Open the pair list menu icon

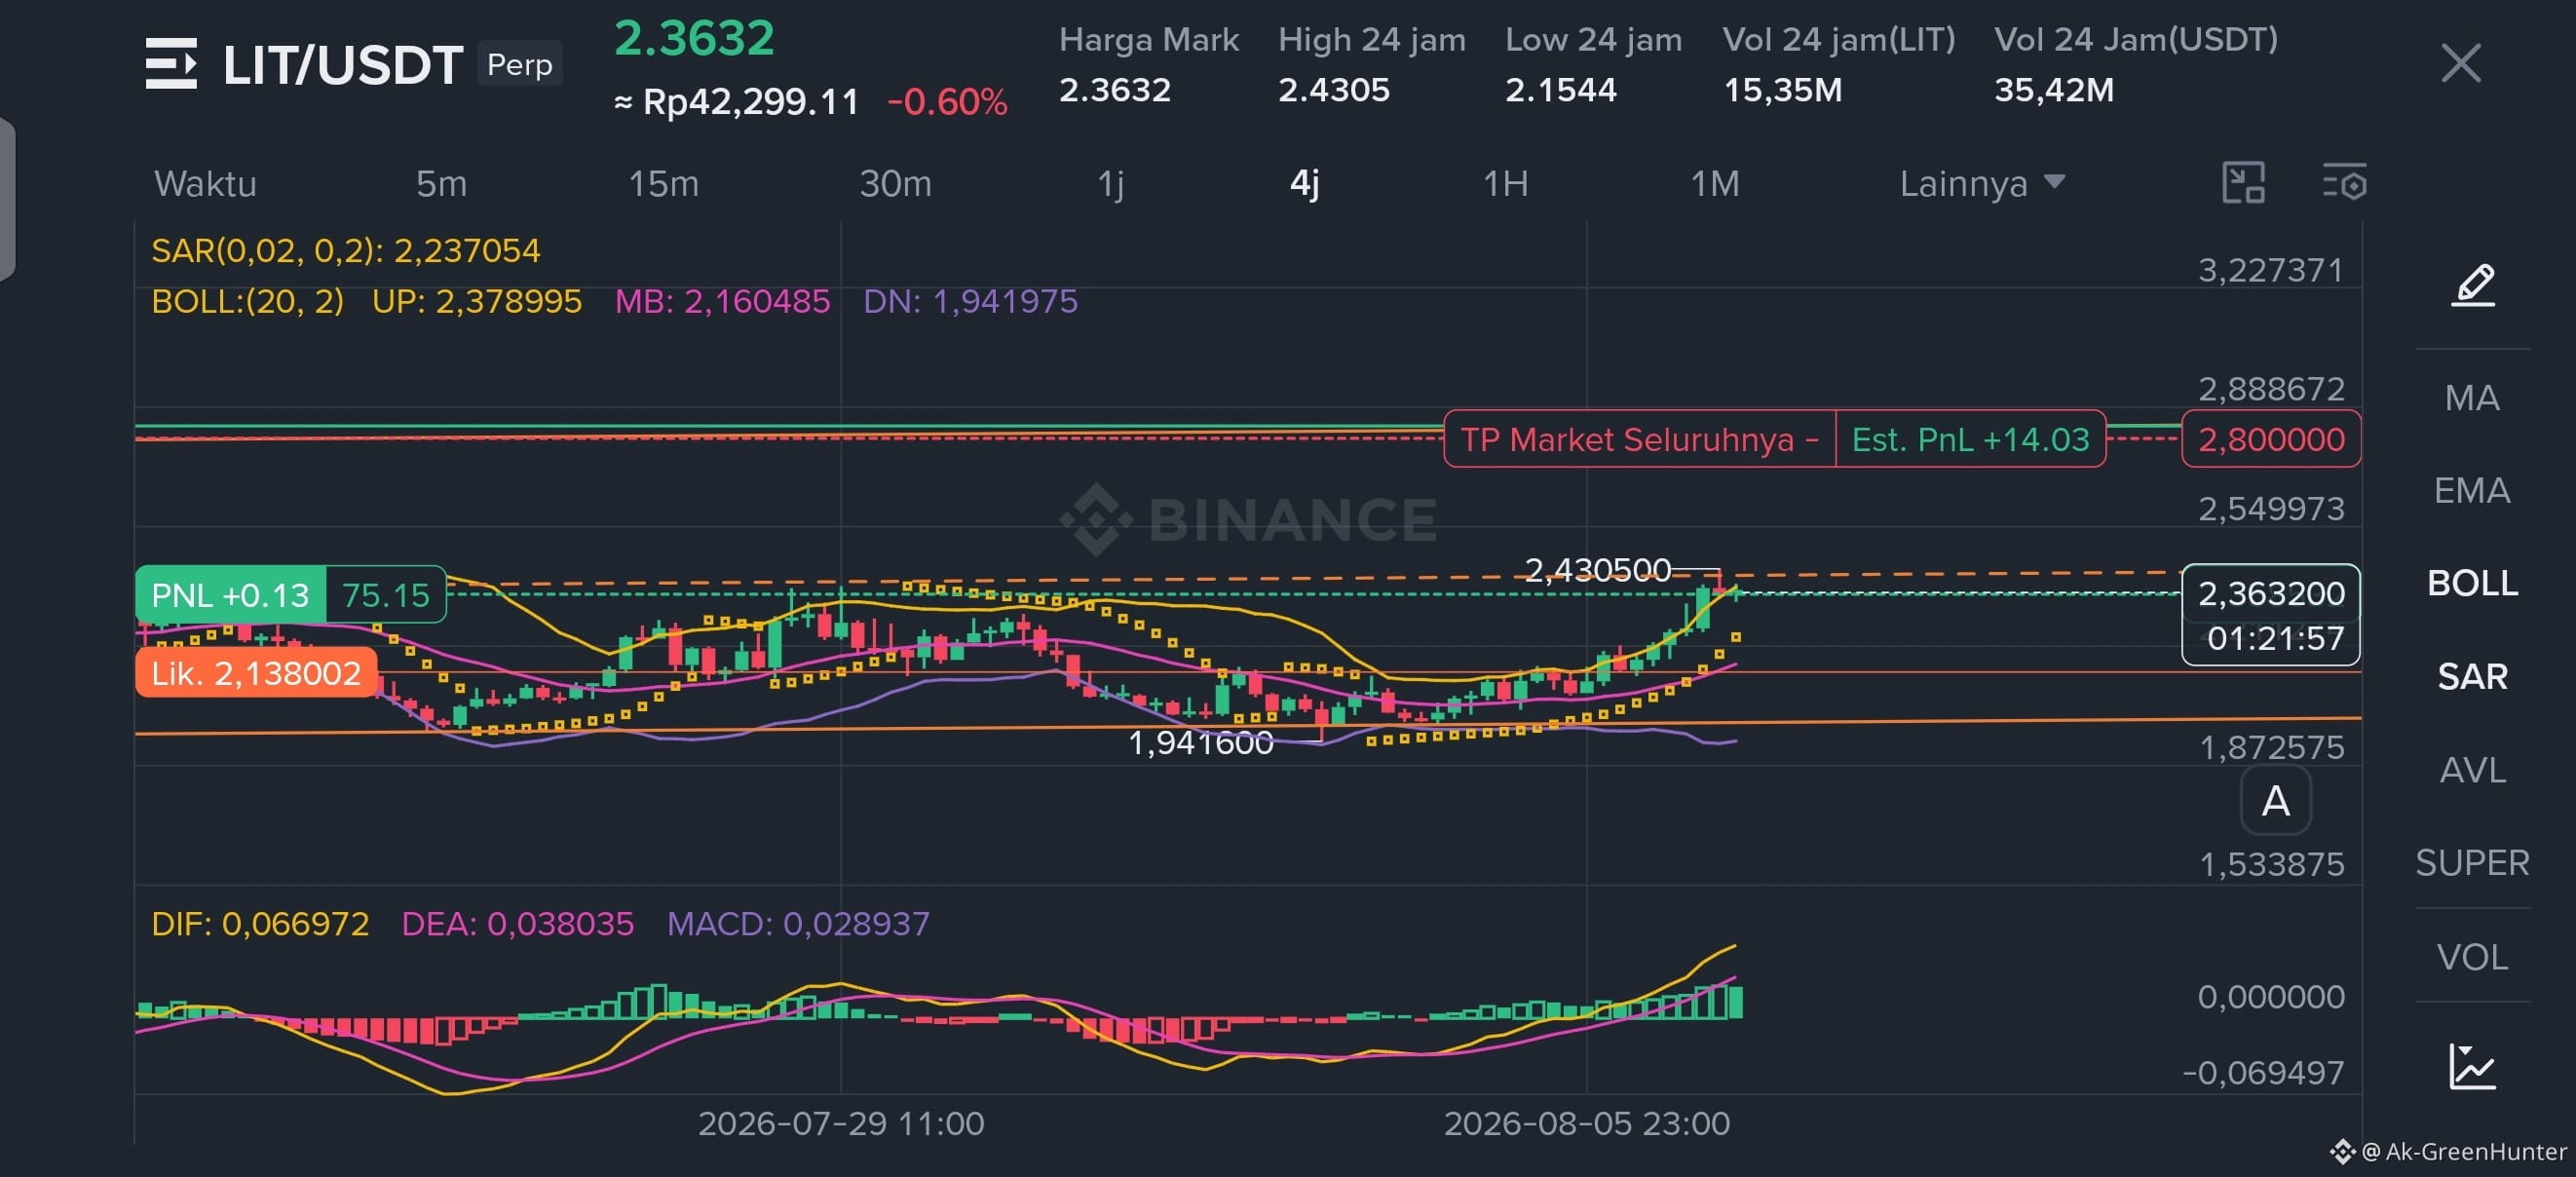pos(171,64)
